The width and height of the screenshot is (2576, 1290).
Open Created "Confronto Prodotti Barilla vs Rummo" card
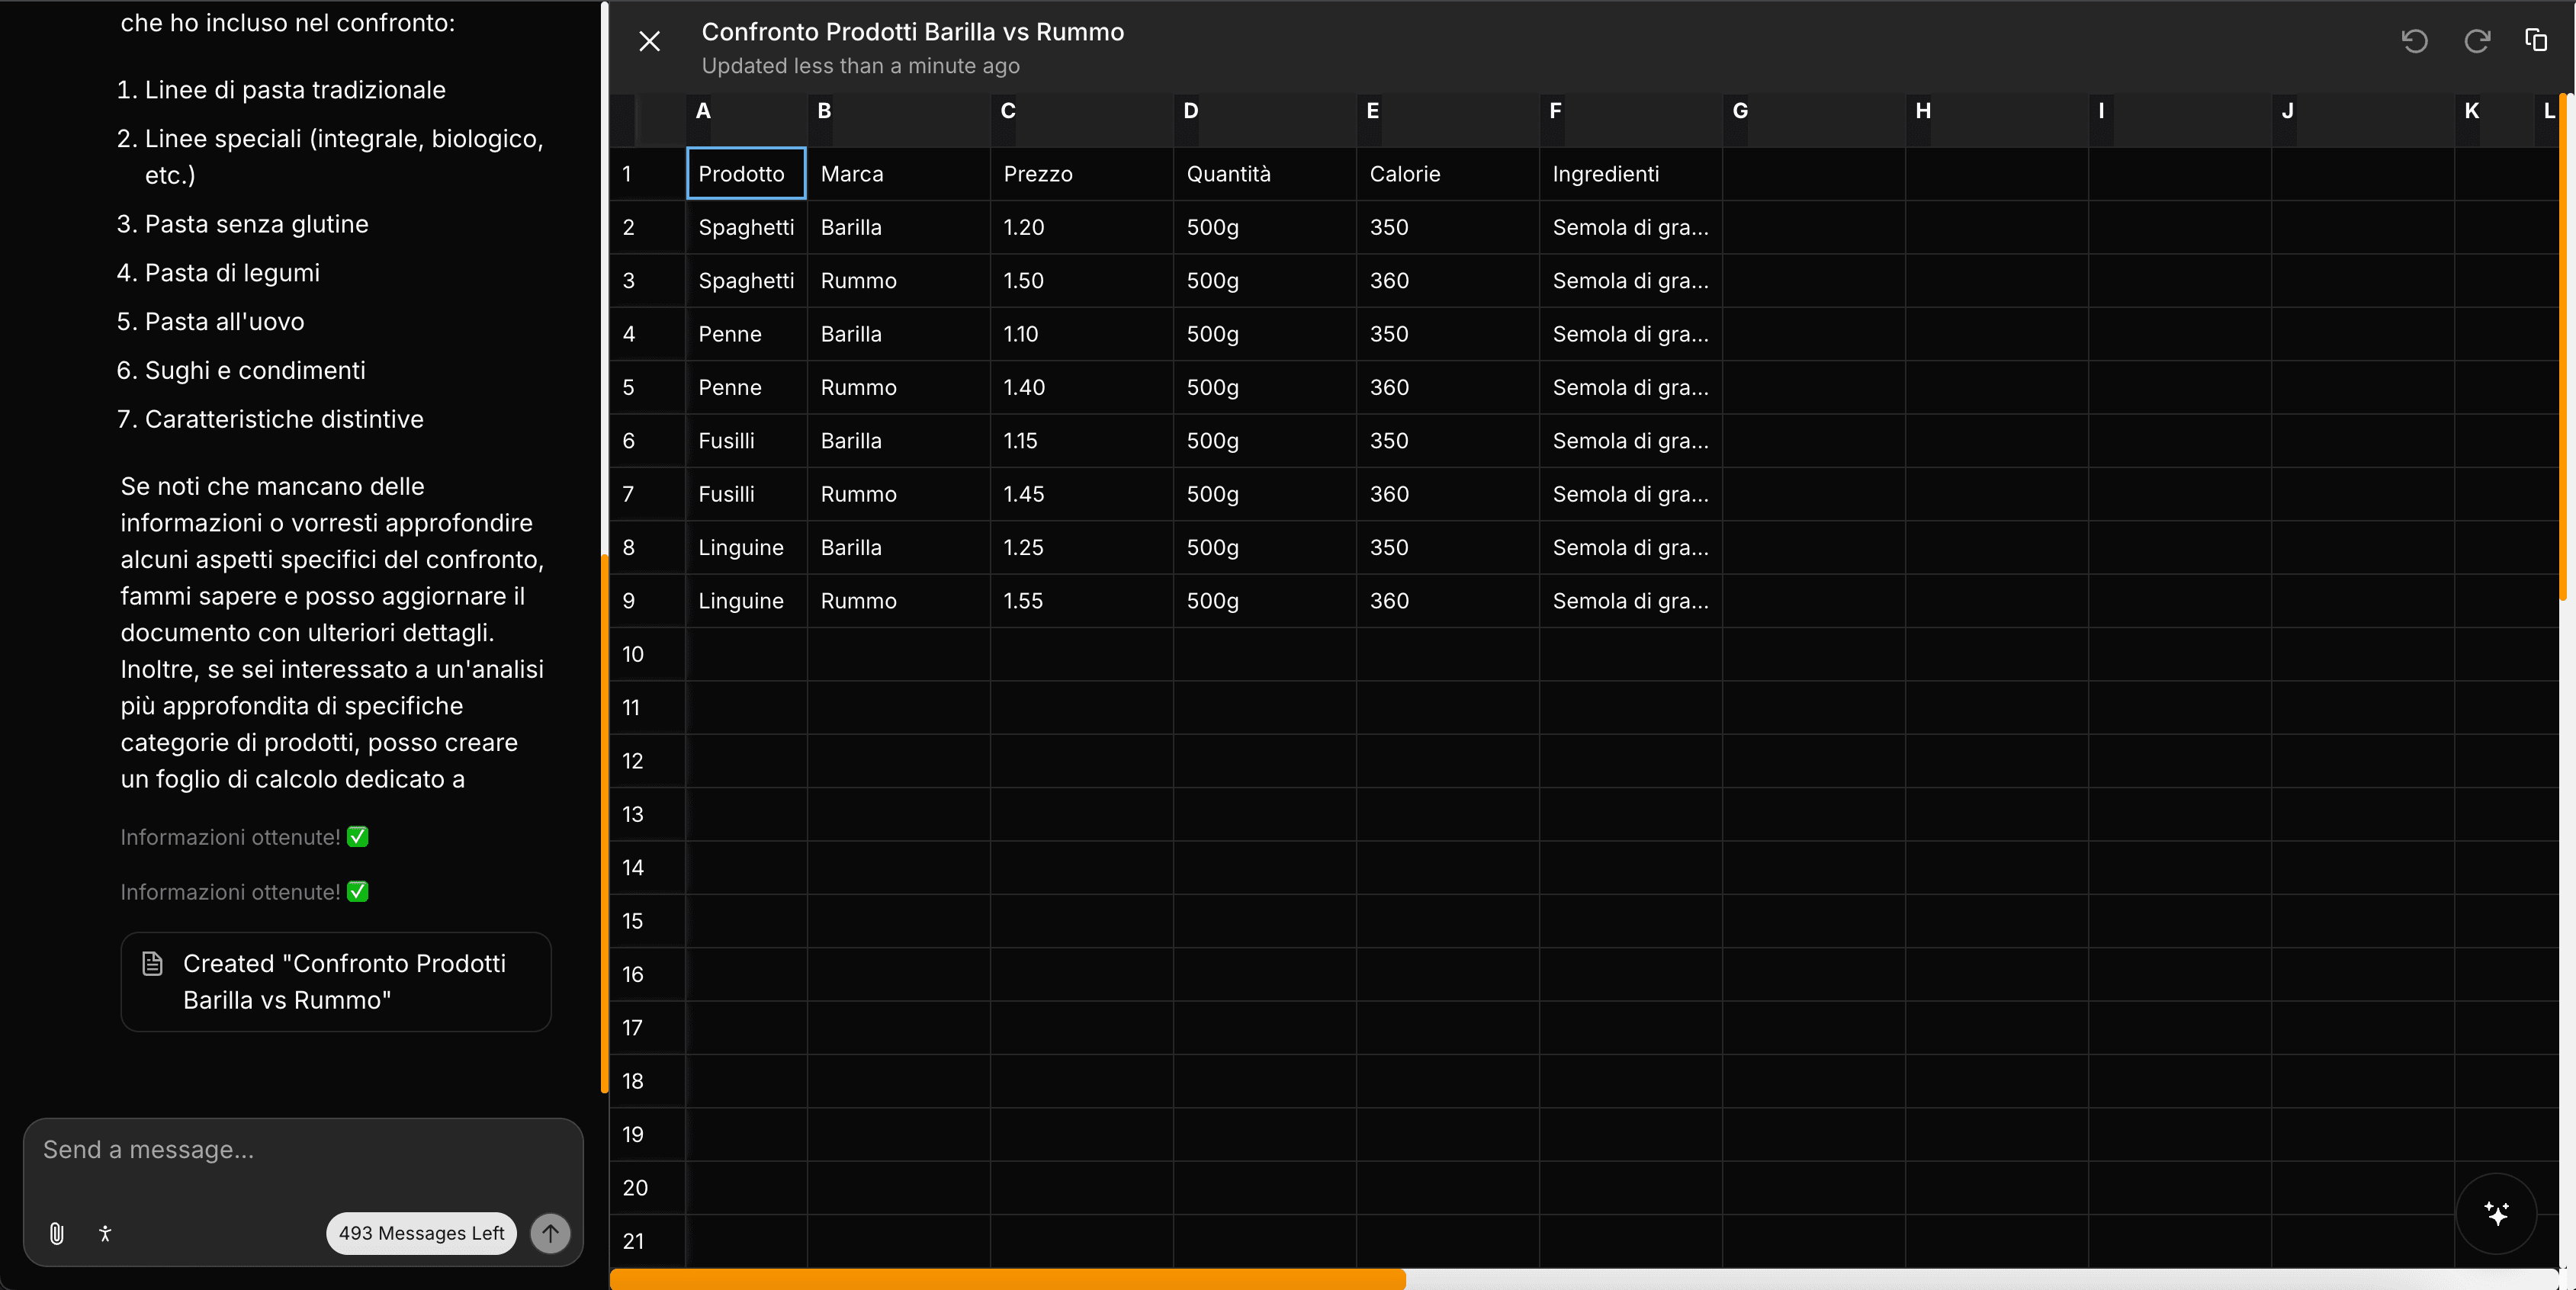click(336, 982)
